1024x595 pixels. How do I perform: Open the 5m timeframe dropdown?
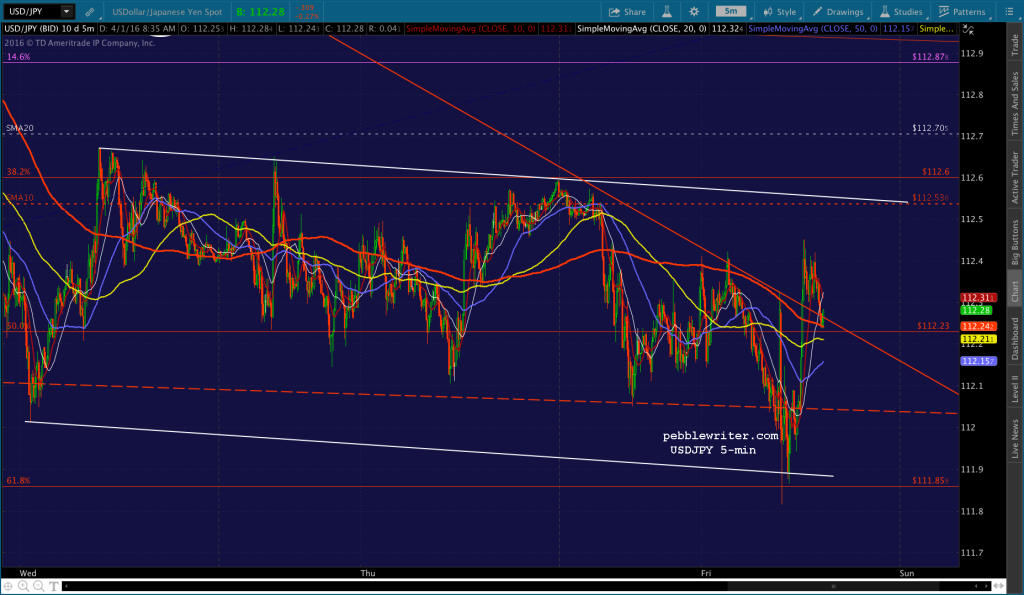click(731, 11)
